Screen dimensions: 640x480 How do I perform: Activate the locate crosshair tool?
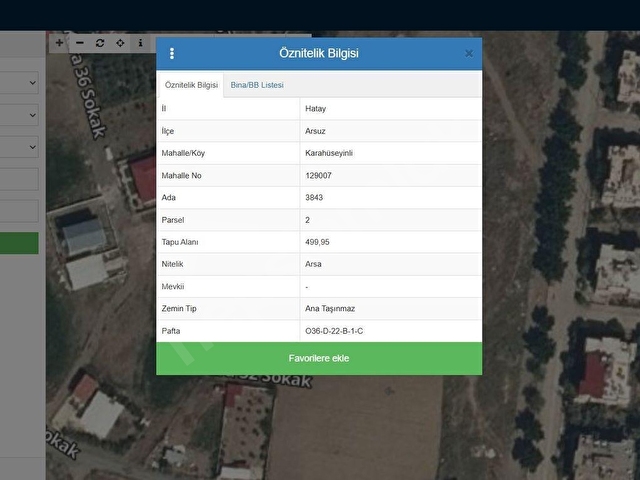[120, 43]
